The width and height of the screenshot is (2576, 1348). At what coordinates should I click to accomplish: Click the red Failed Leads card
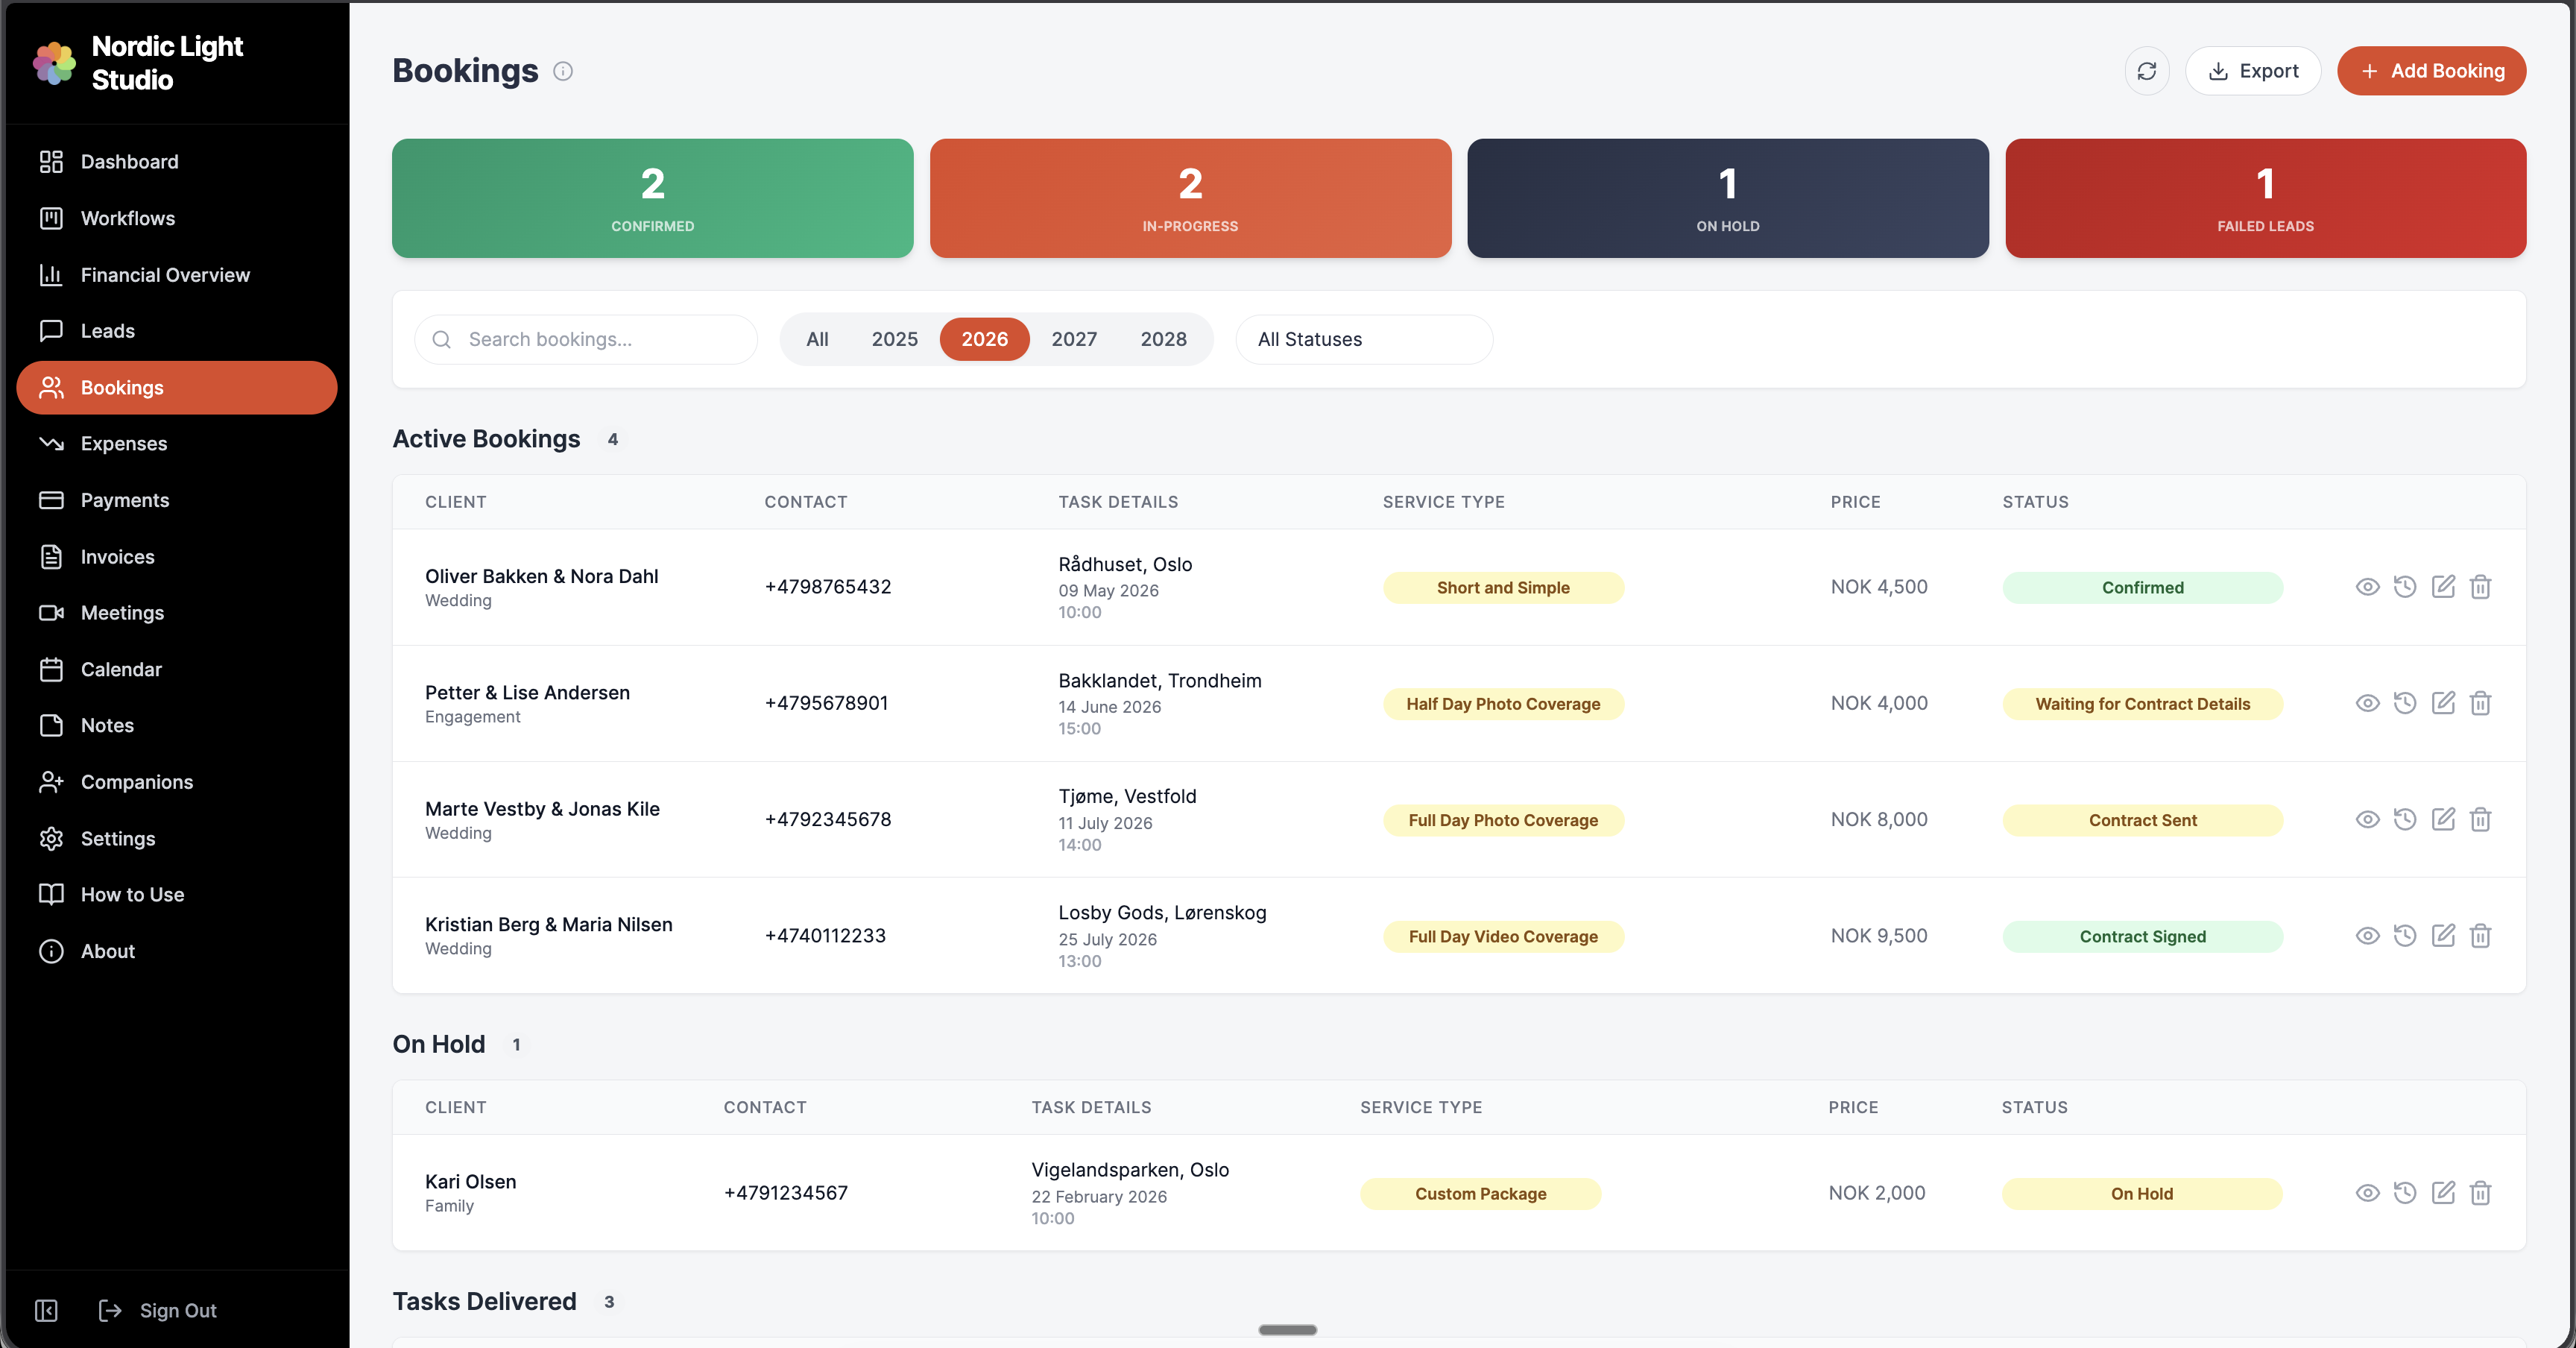[x=2264, y=198]
